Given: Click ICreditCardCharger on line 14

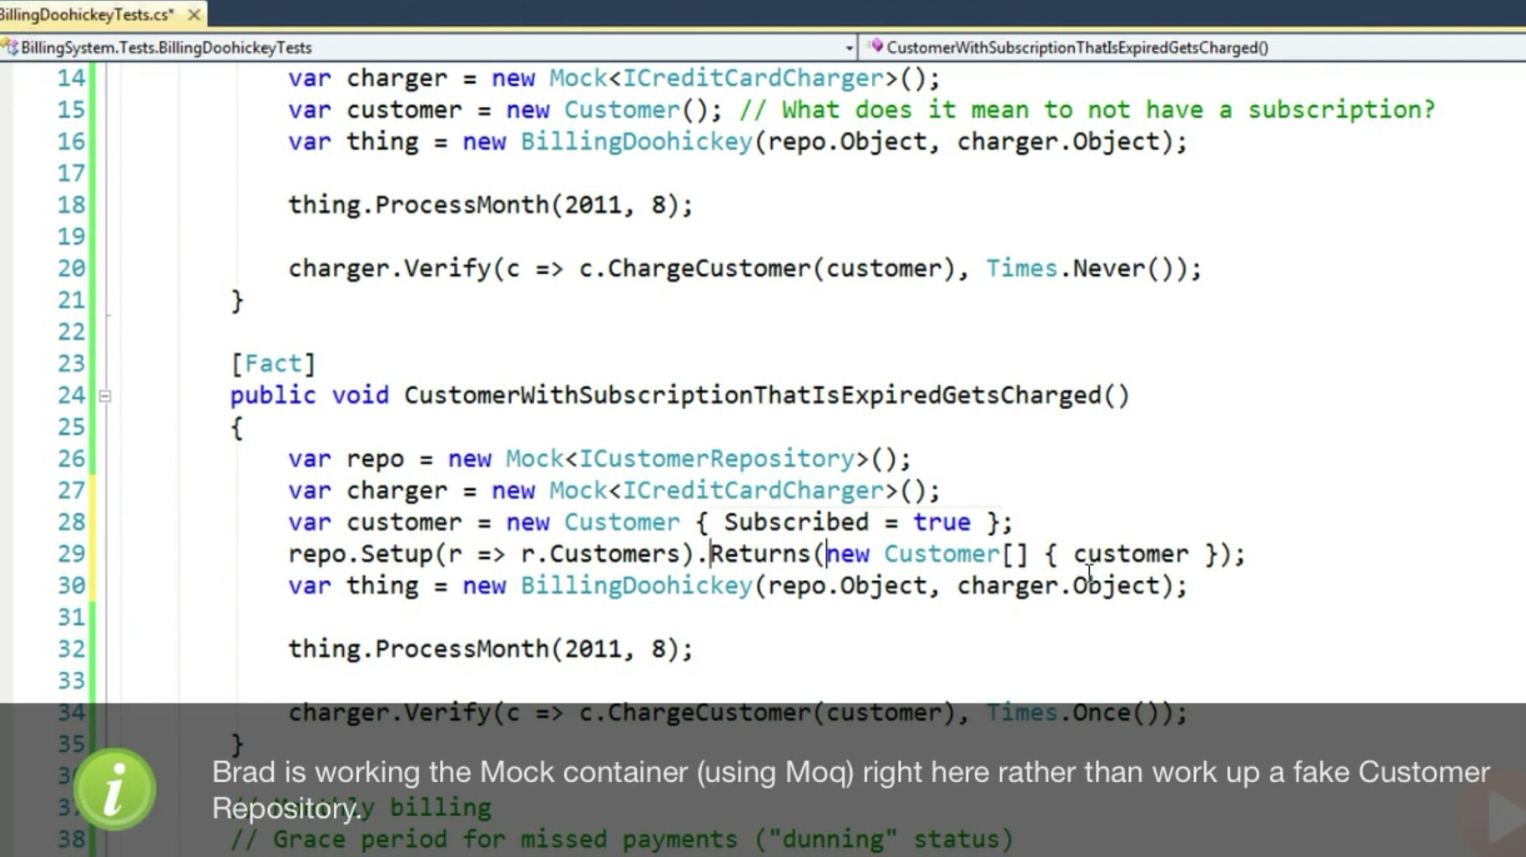Looking at the screenshot, I should click(x=753, y=78).
